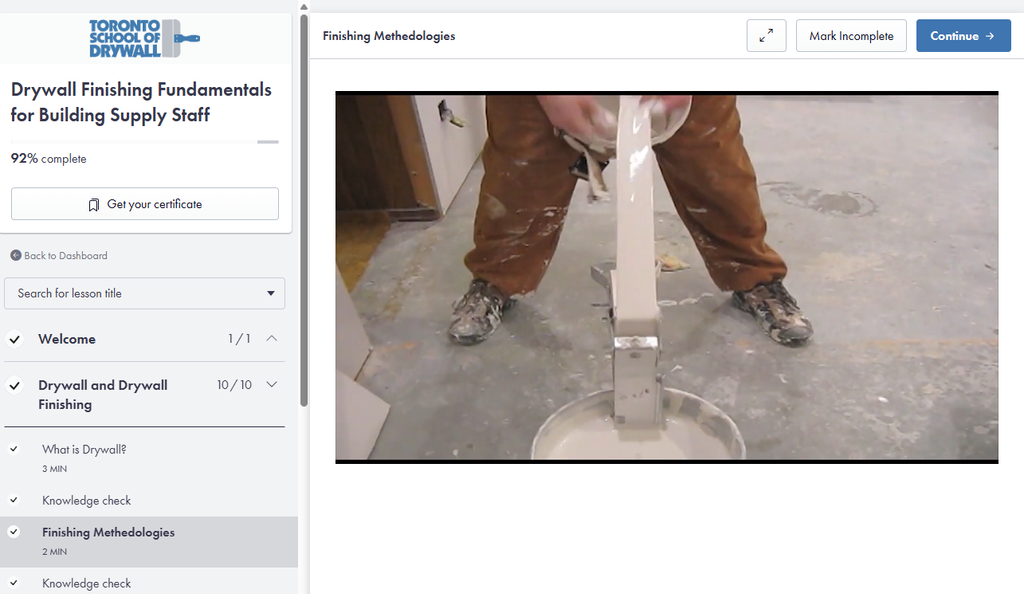Click the checkmark next to What is Drywall?
This screenshot has width=1024, height=594.
14,449
